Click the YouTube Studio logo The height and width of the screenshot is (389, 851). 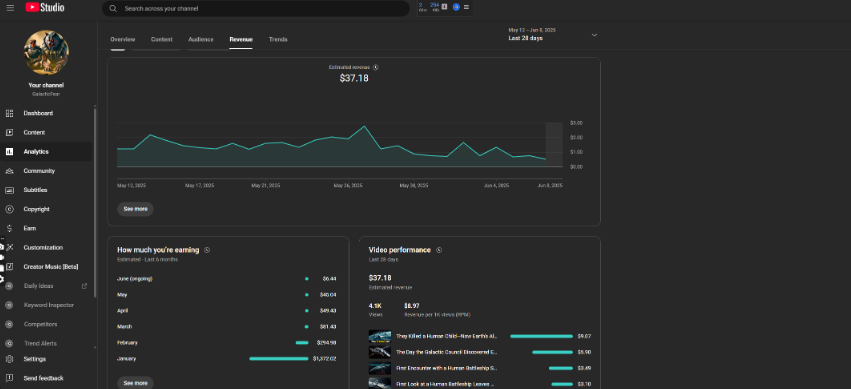click(x=45, y=8)
